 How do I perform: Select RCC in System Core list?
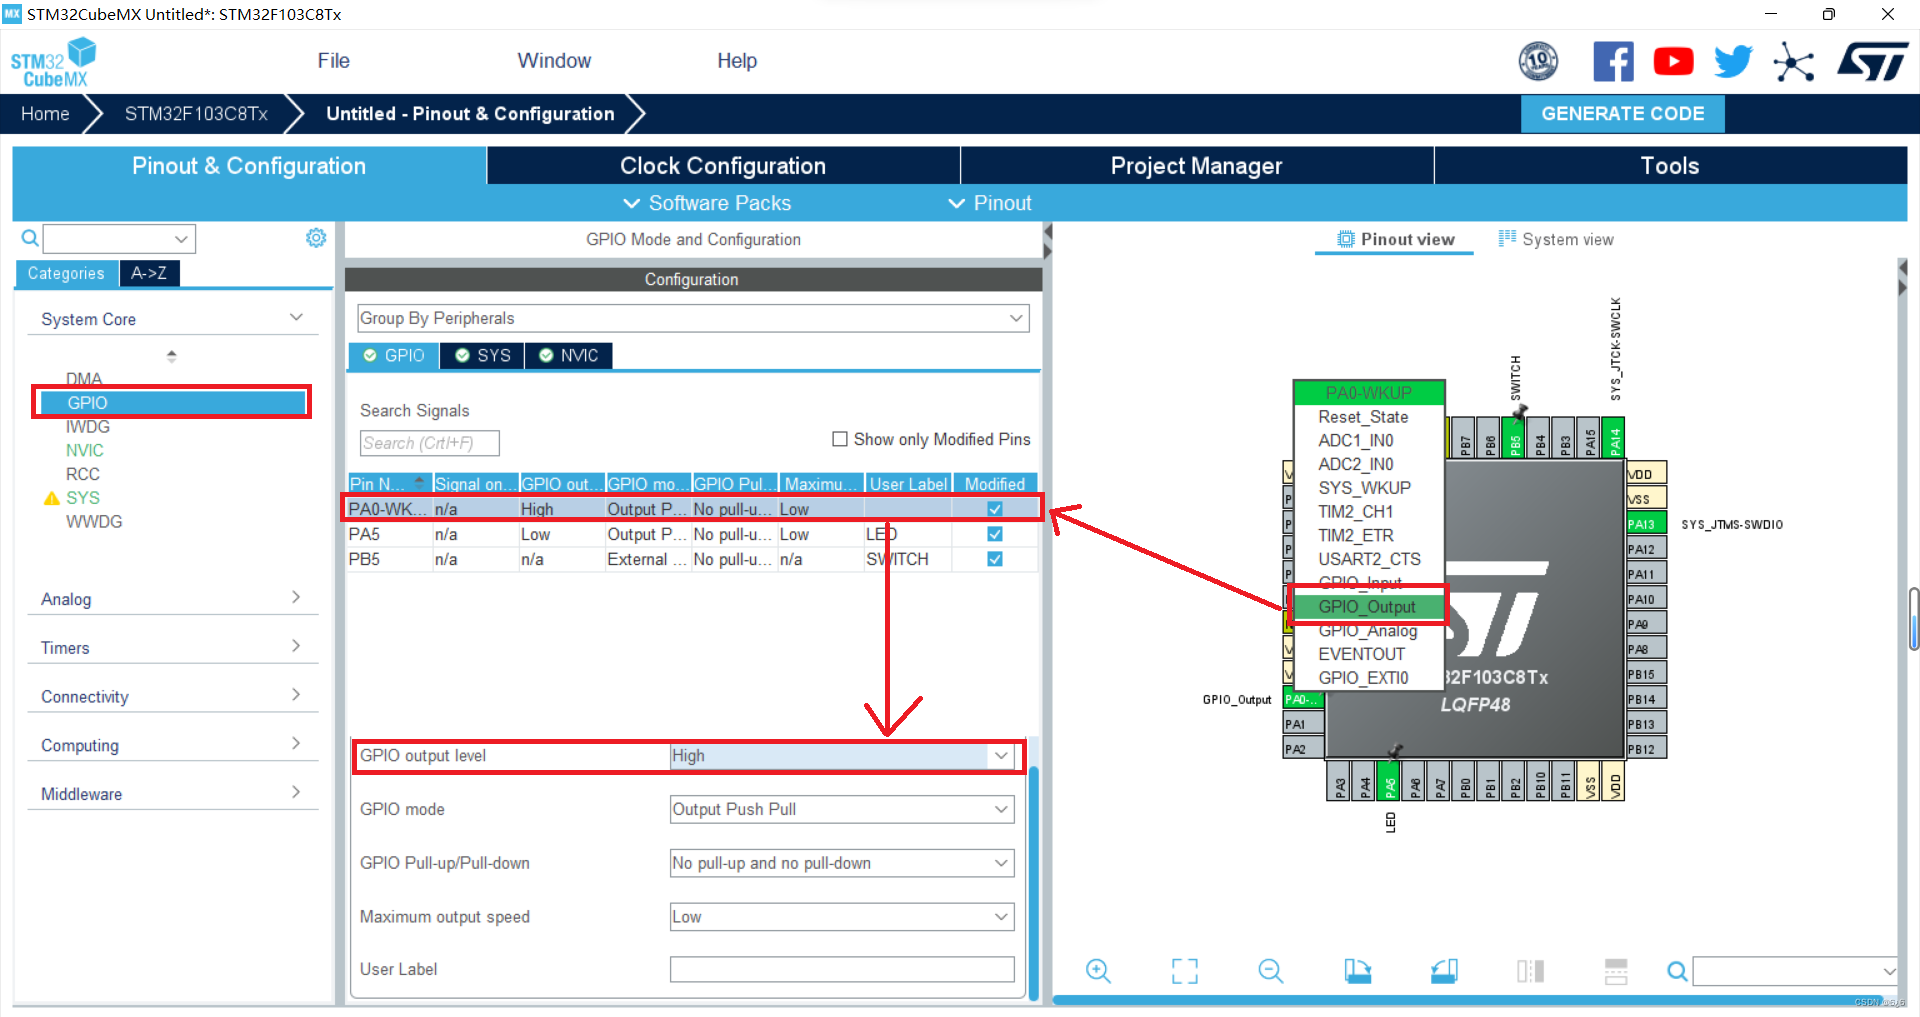pos(83,474)
